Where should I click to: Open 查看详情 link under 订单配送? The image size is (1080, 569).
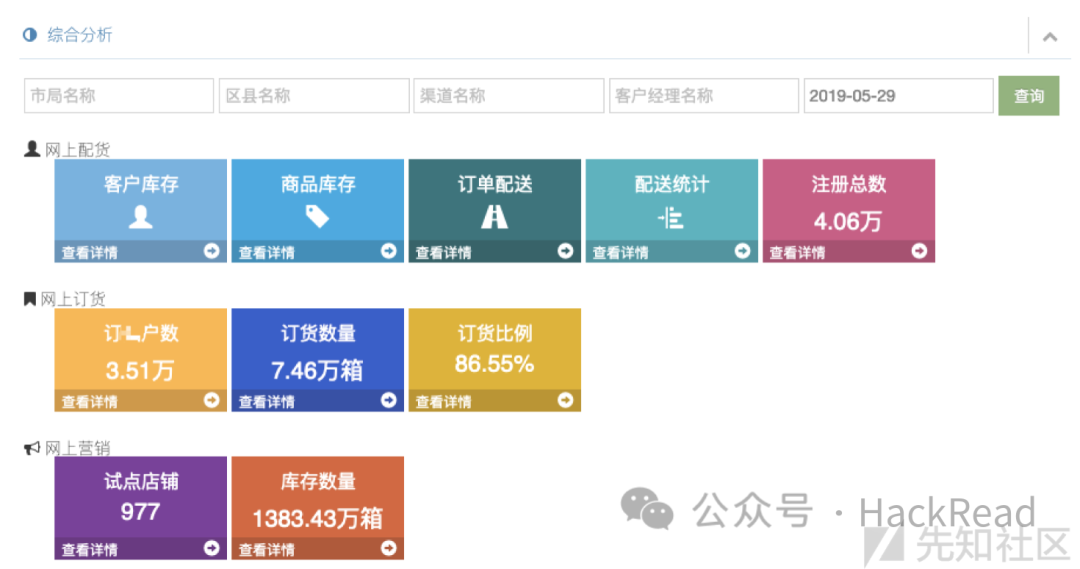point(444,253)
